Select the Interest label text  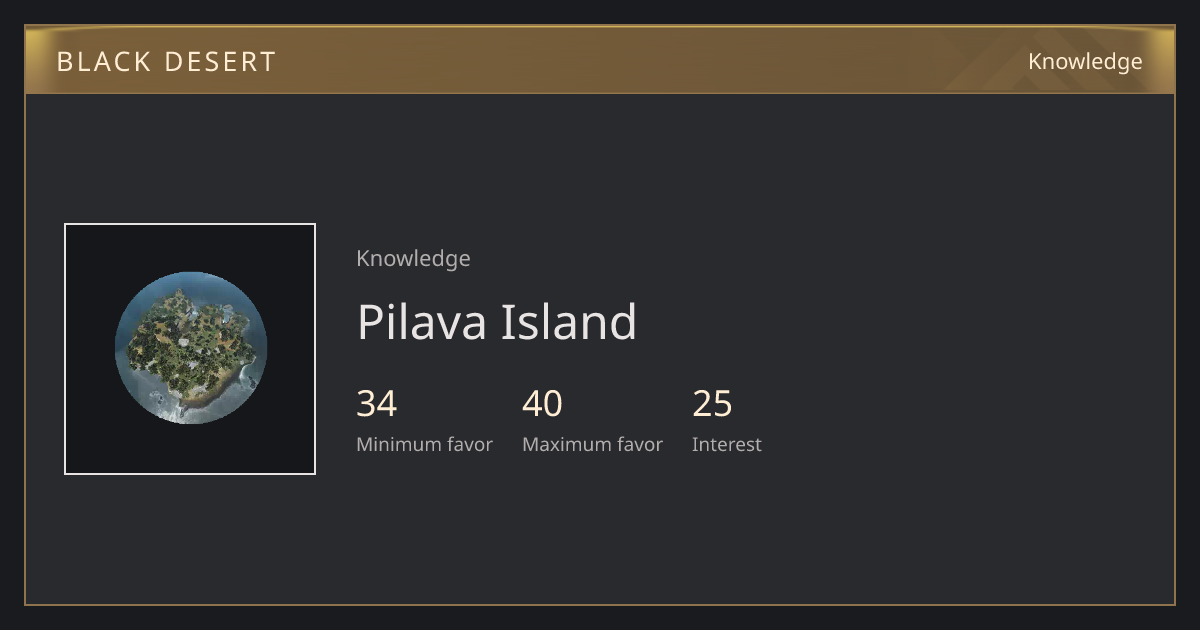point(727,445)
